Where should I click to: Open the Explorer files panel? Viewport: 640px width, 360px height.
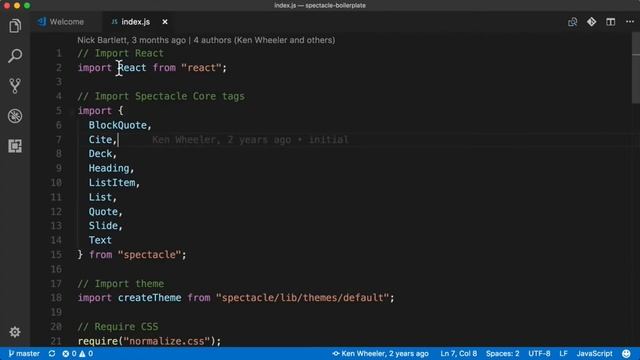[x=15, y=26]
